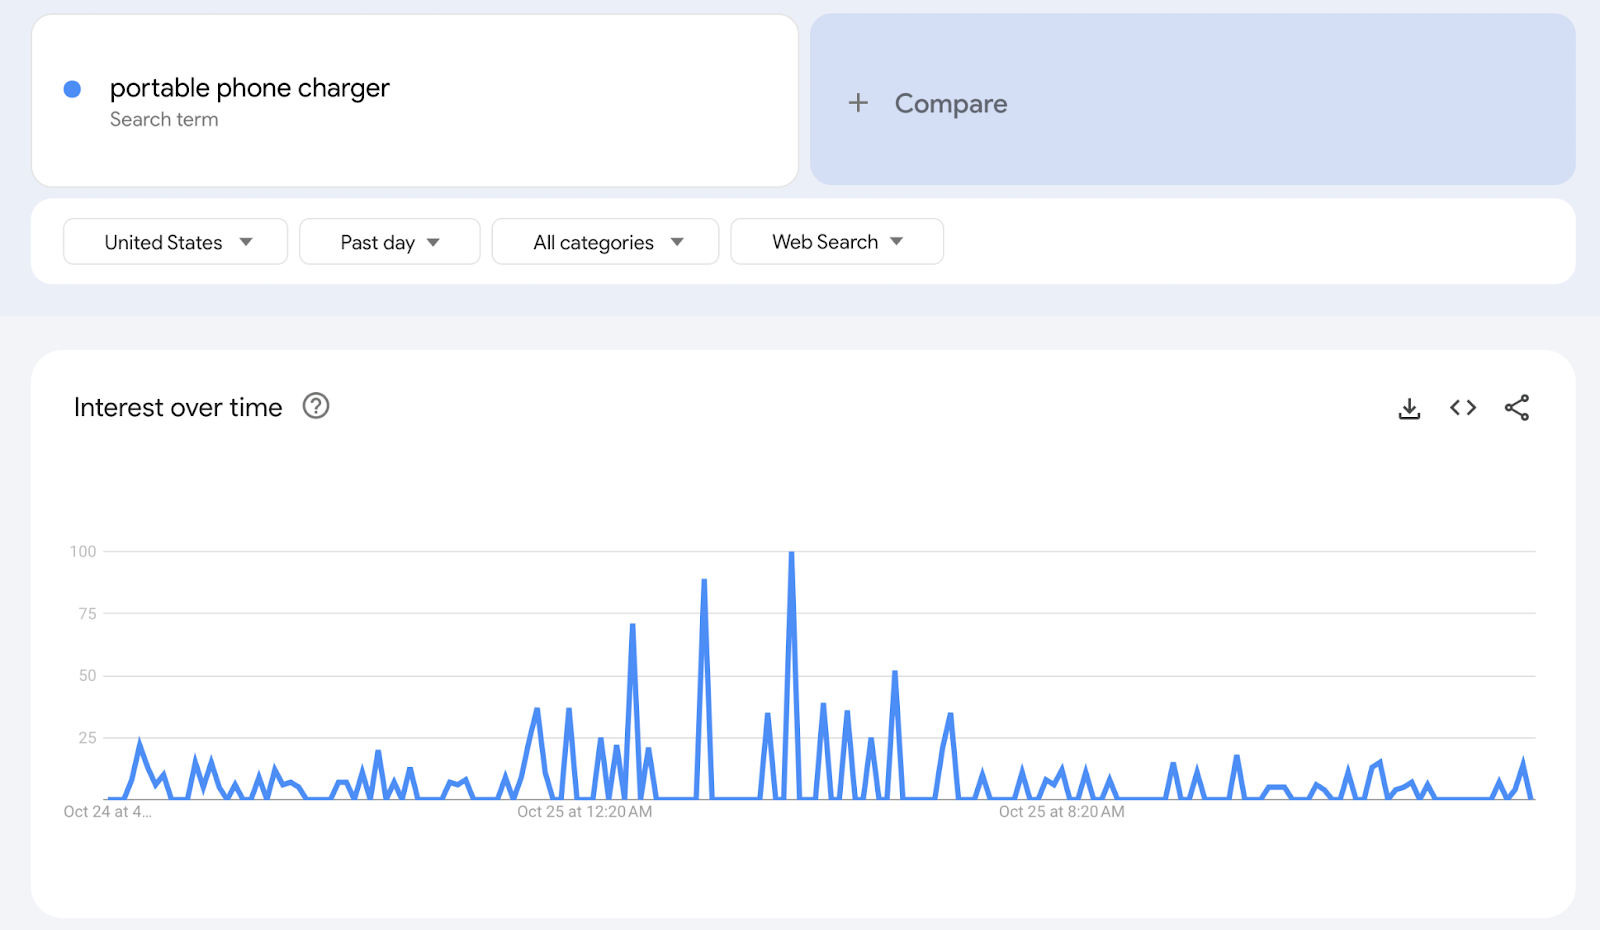Click the tallest spike reaching 100 on the chart
Screen dimensions: 1600x930
pyautogui.click(x=791, y=551)
